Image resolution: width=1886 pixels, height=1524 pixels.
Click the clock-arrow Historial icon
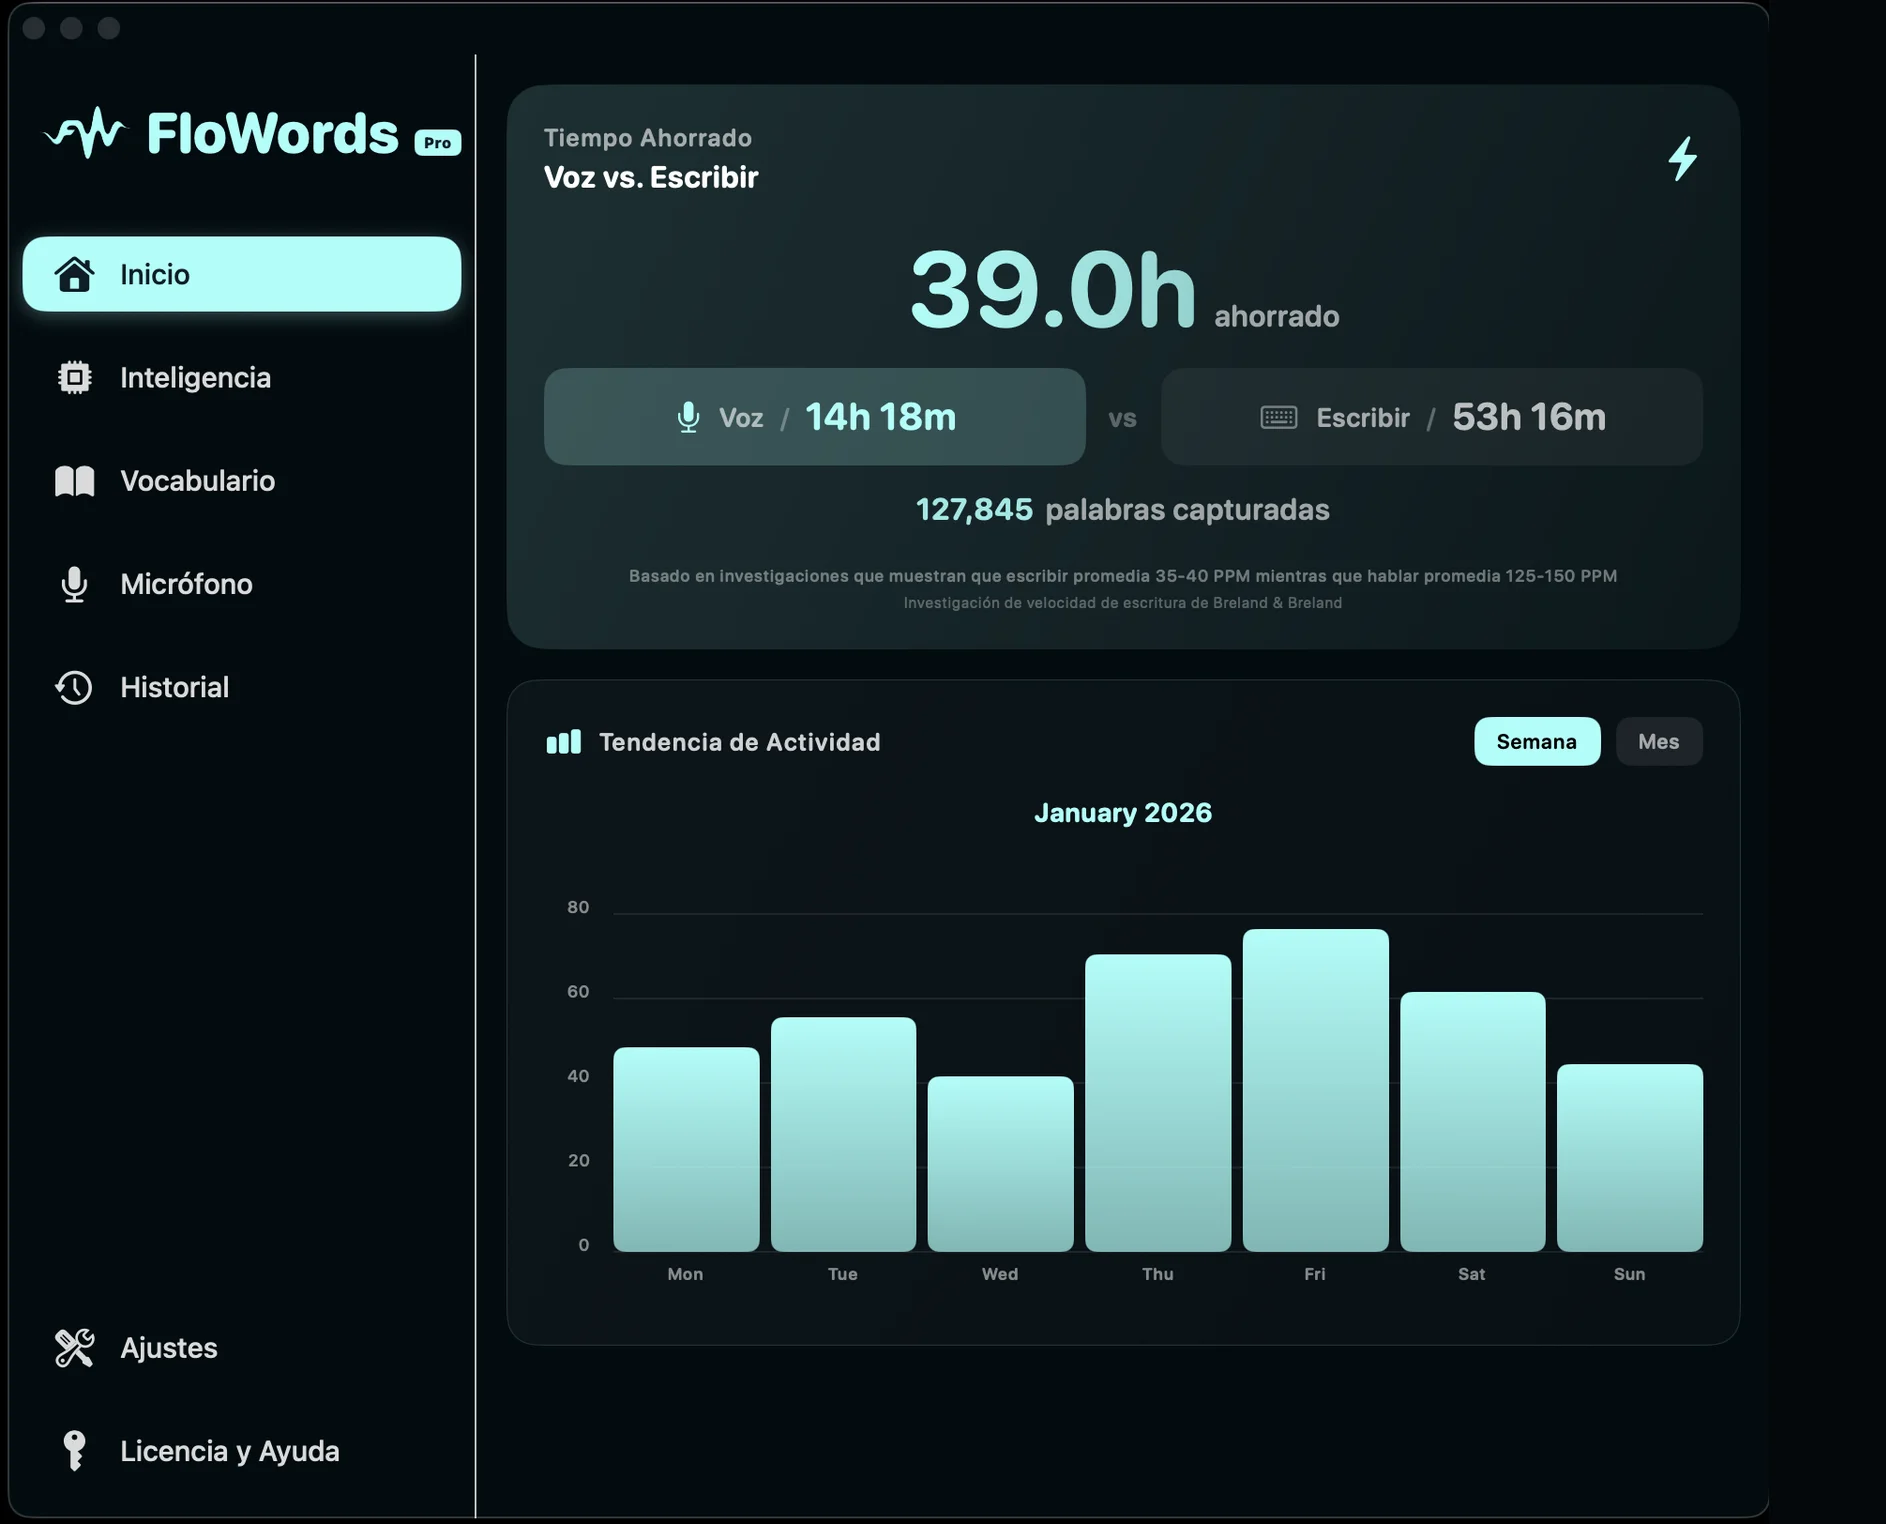[x=75, y=687]
